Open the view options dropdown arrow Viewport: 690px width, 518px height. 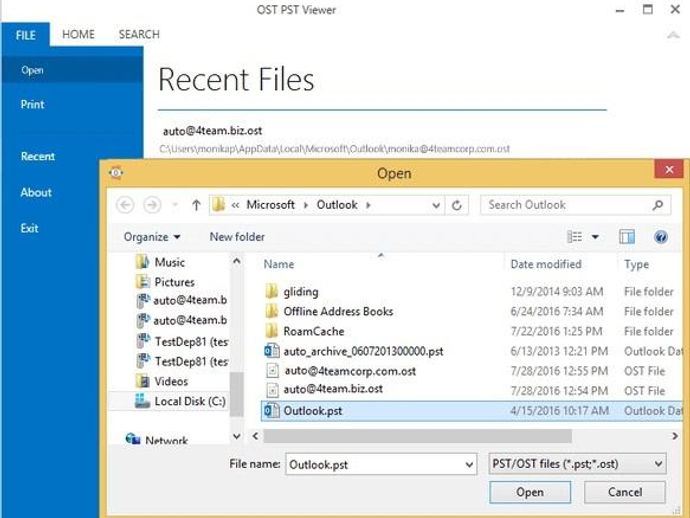(x=595, y=237)
